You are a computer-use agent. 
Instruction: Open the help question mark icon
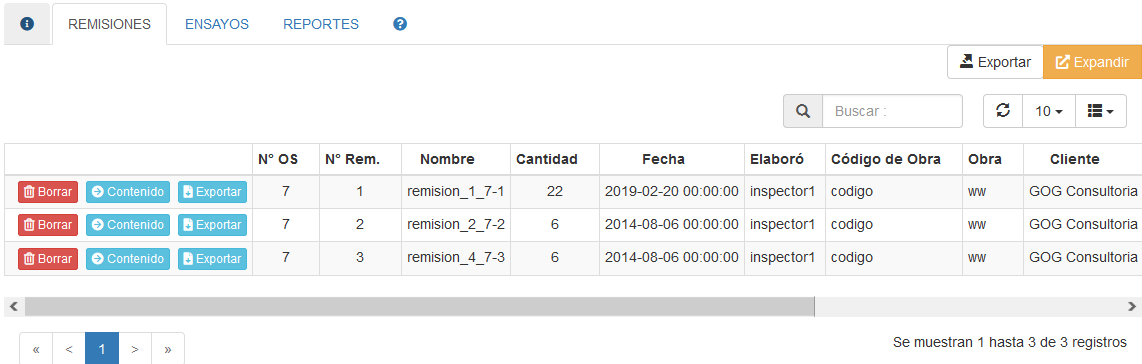click(400, 24)
